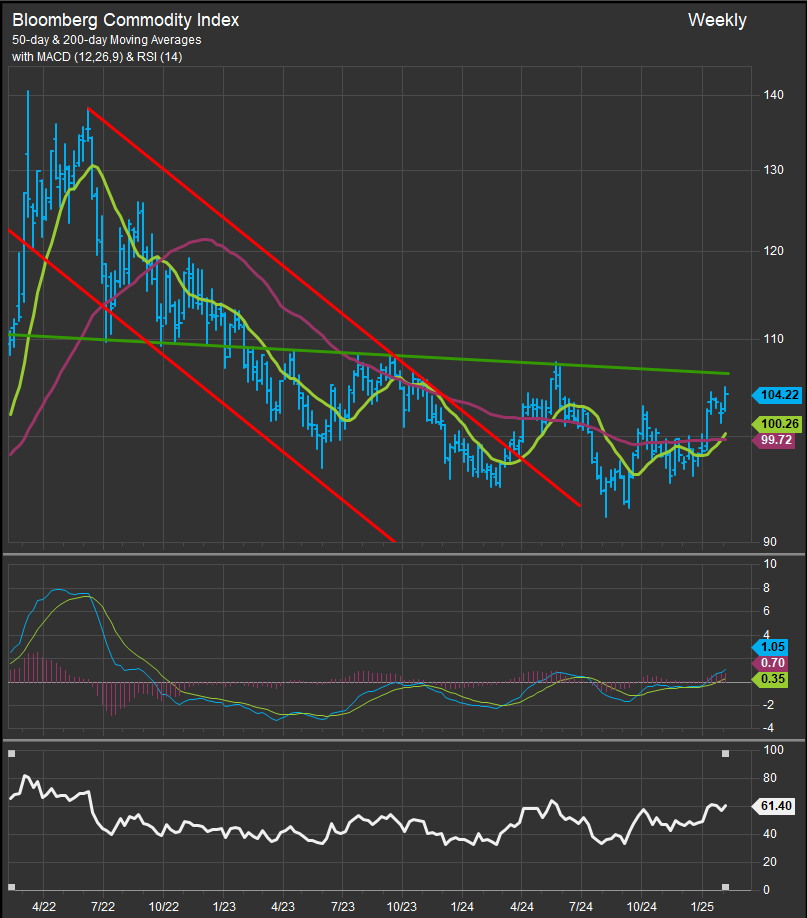This screenshot has height=918, width=807.
Task: Click the 4/22 date label
Action: (44, 907)
